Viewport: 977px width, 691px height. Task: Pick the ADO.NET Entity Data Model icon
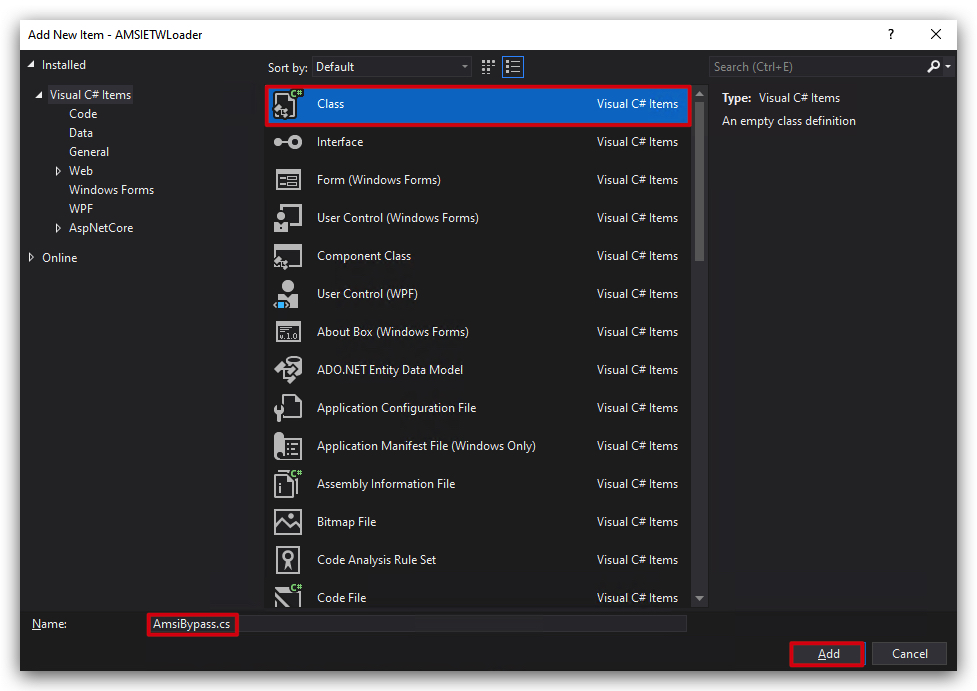288,370
